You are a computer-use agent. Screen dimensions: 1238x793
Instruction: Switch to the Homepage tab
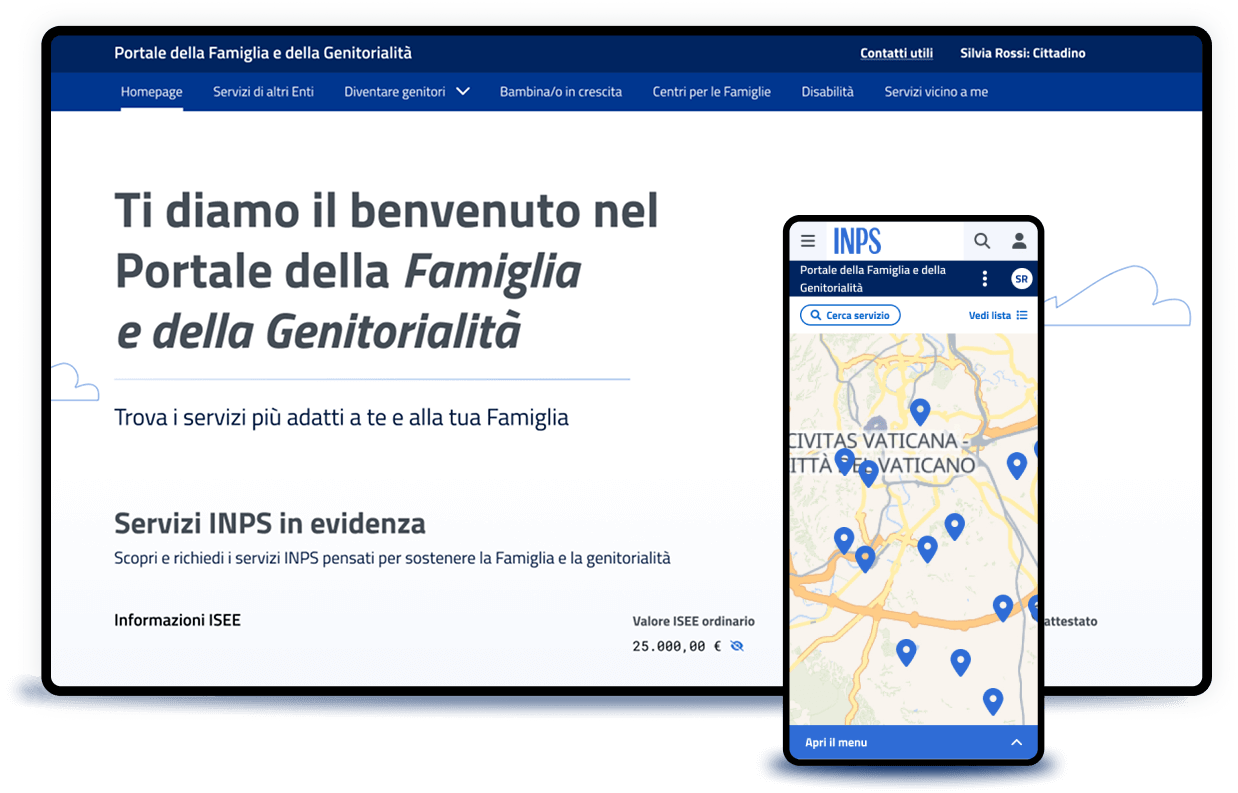coord(151,91)
